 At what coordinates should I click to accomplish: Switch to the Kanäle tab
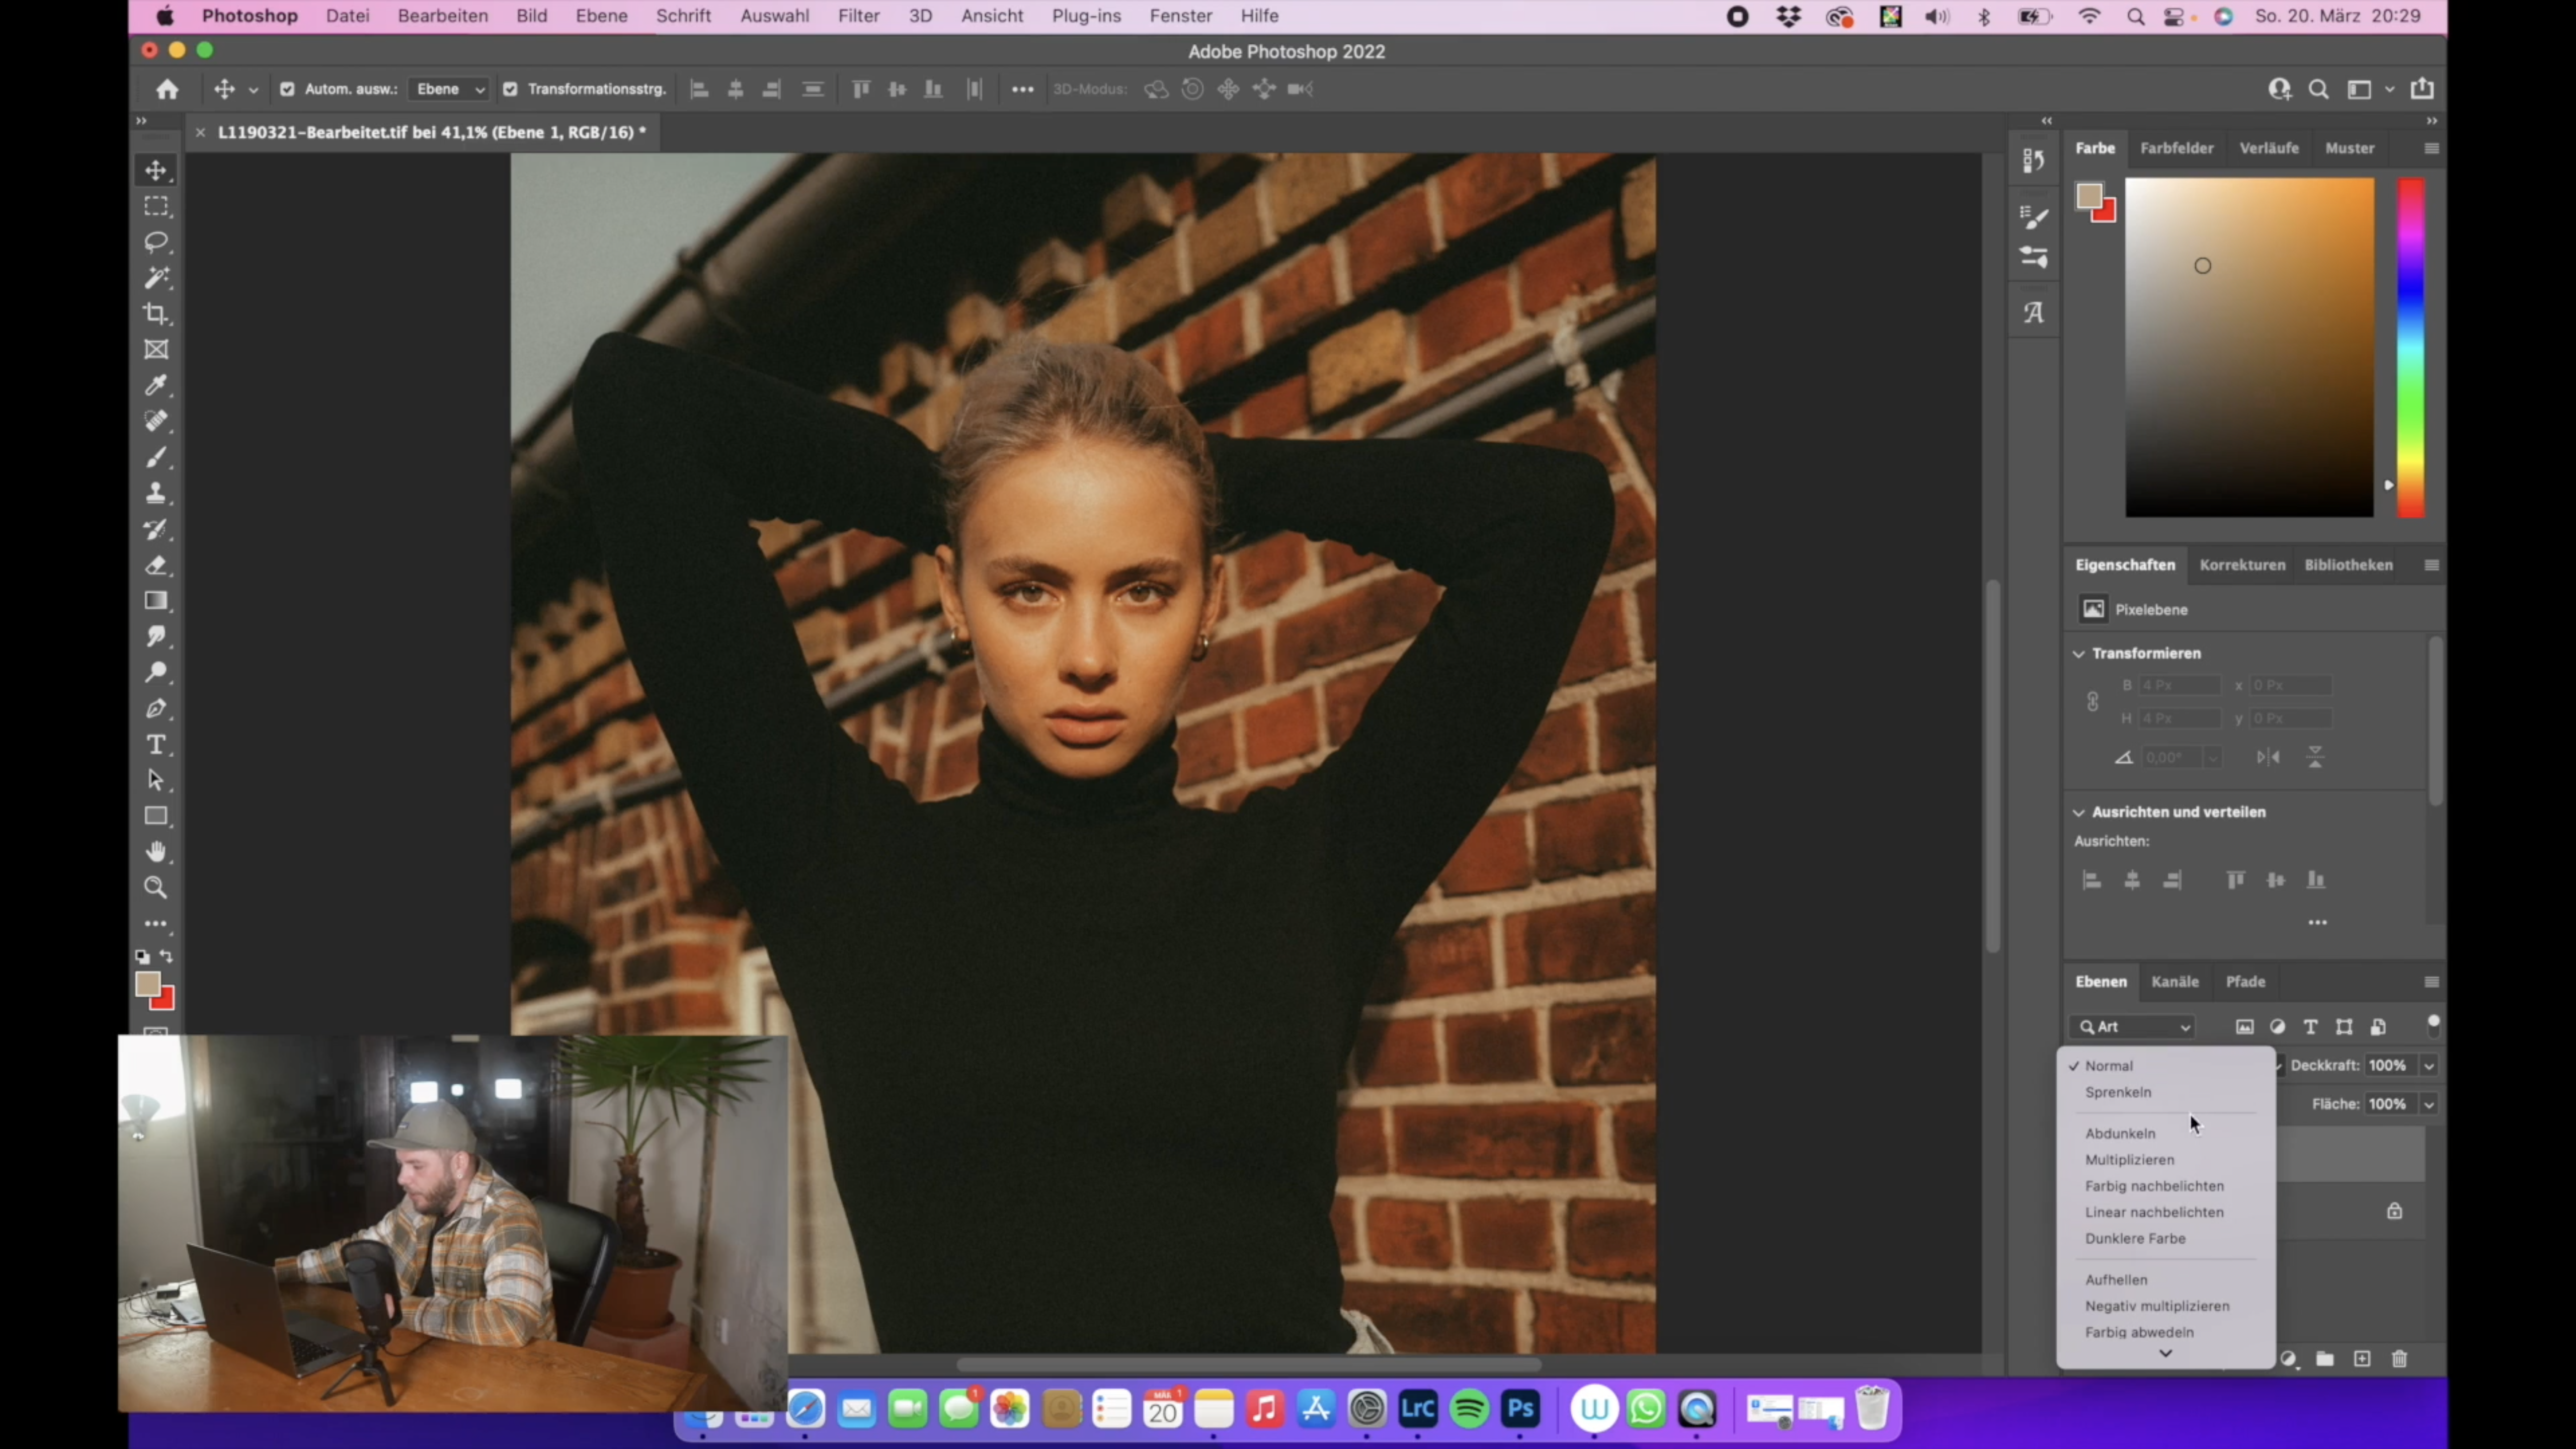[2174, 982]
